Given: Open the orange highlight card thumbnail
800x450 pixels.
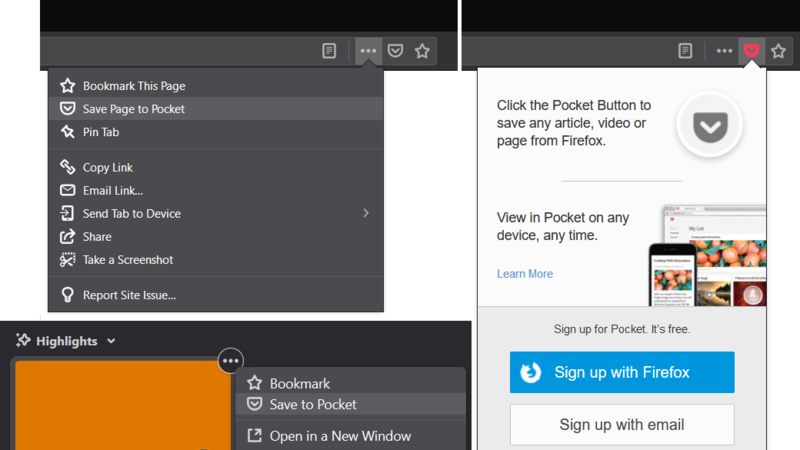Looking at the screenshot, I should (x=123, y=406).
